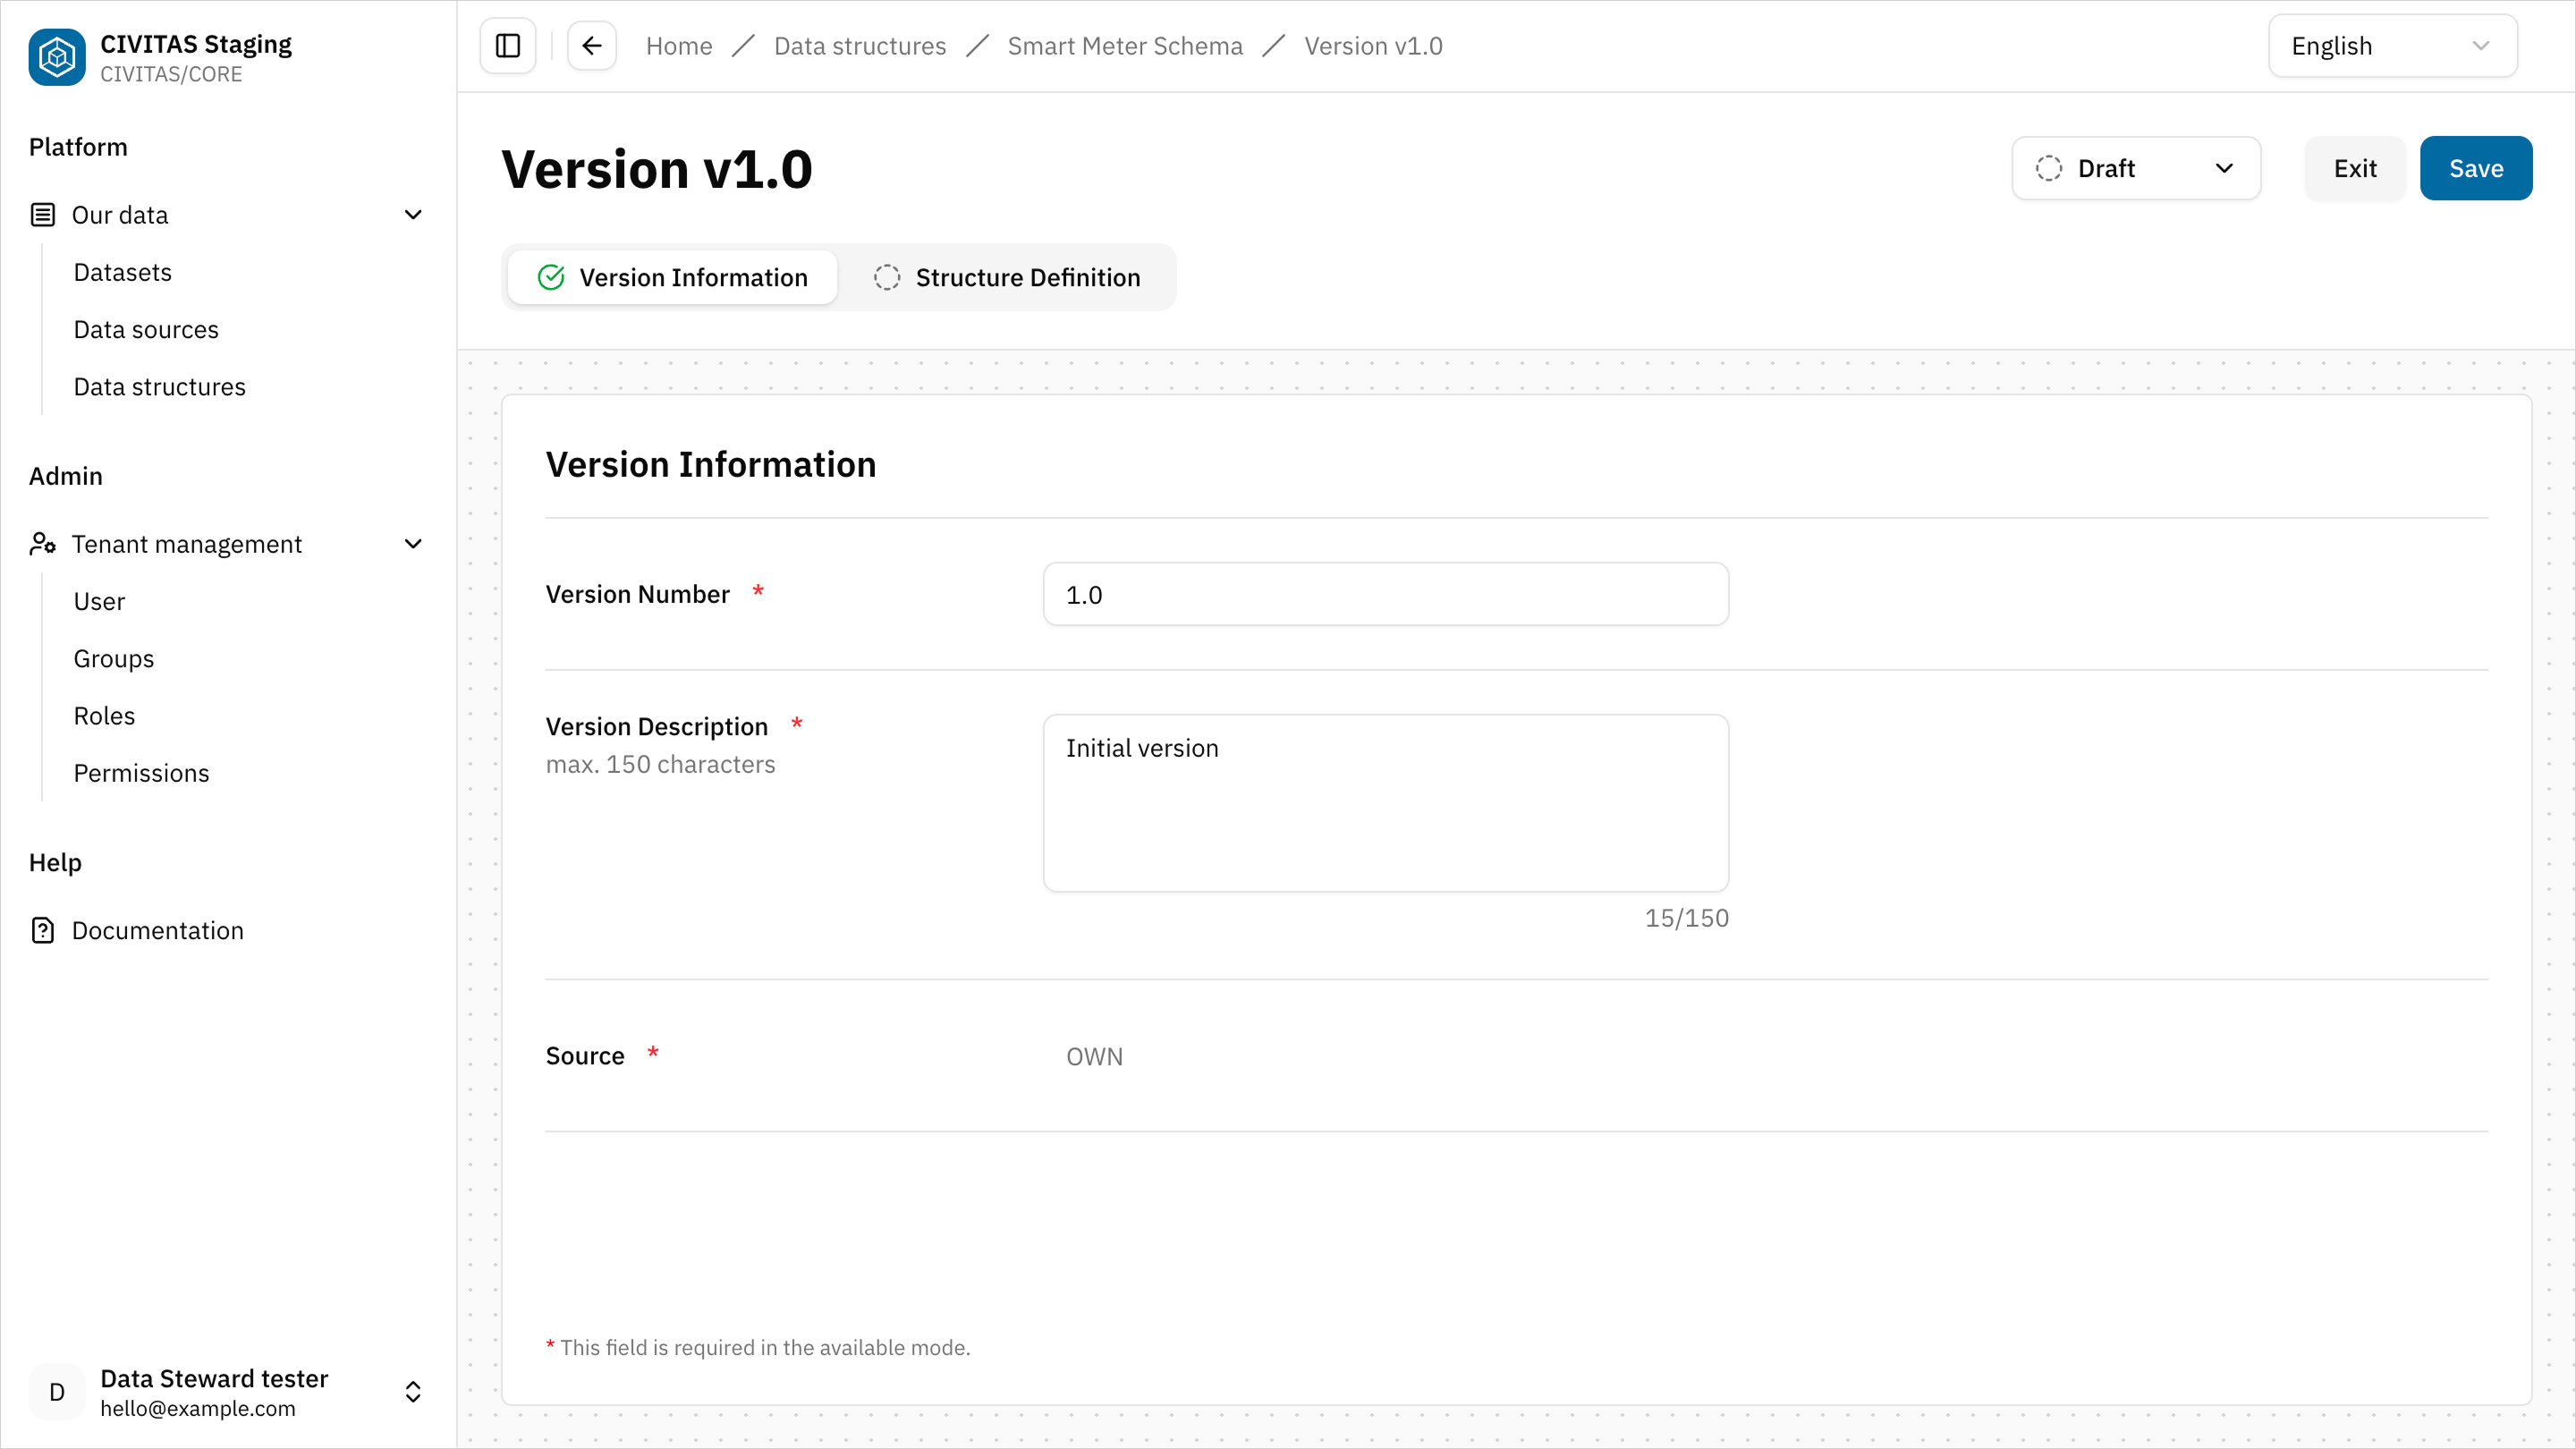
Task: Click the back arrow beside the breadcrumb
Action: 592,45
